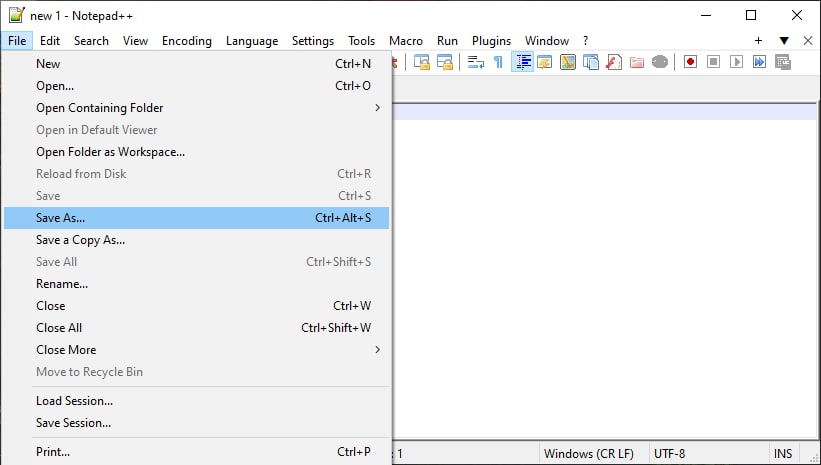Image resolution: width=821 pixels, height=465 pixels.
Task: Toggle synchronize vertical scrolling icon
Action: [422, 62]
